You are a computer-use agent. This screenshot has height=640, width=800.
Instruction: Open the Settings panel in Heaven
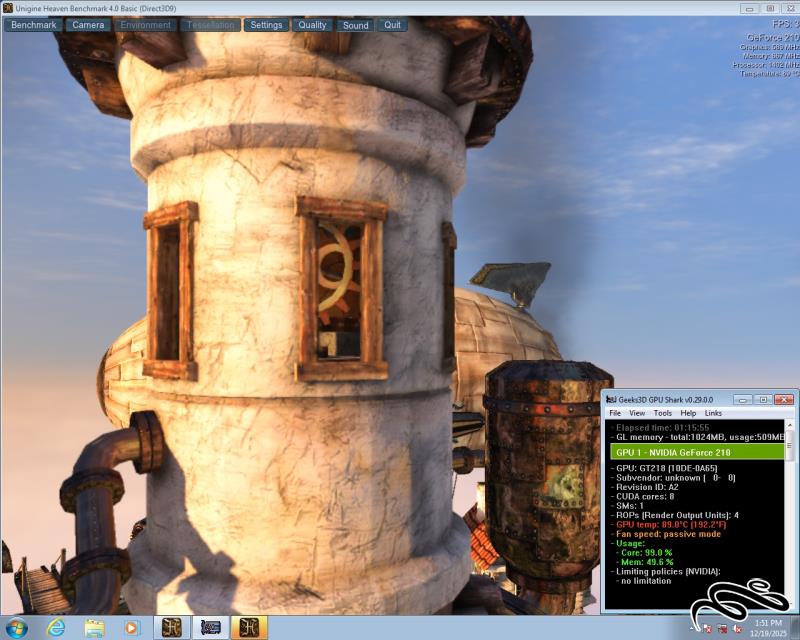pos(266,25)
